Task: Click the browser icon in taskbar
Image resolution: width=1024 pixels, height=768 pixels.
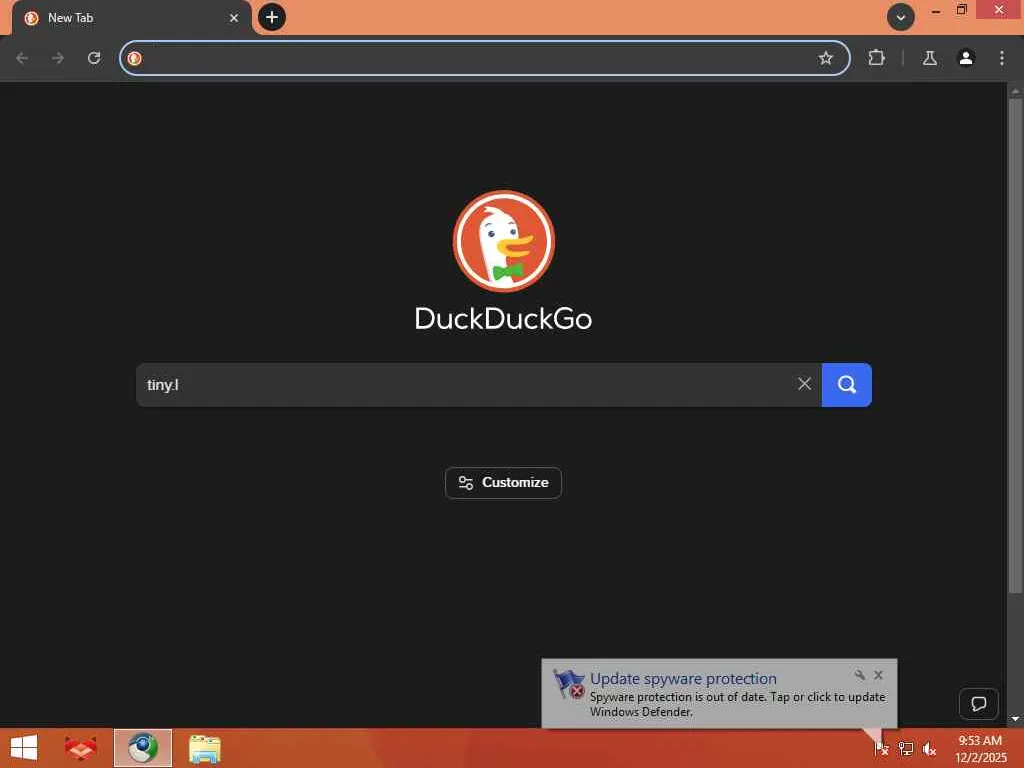Action: coord(143,748)
